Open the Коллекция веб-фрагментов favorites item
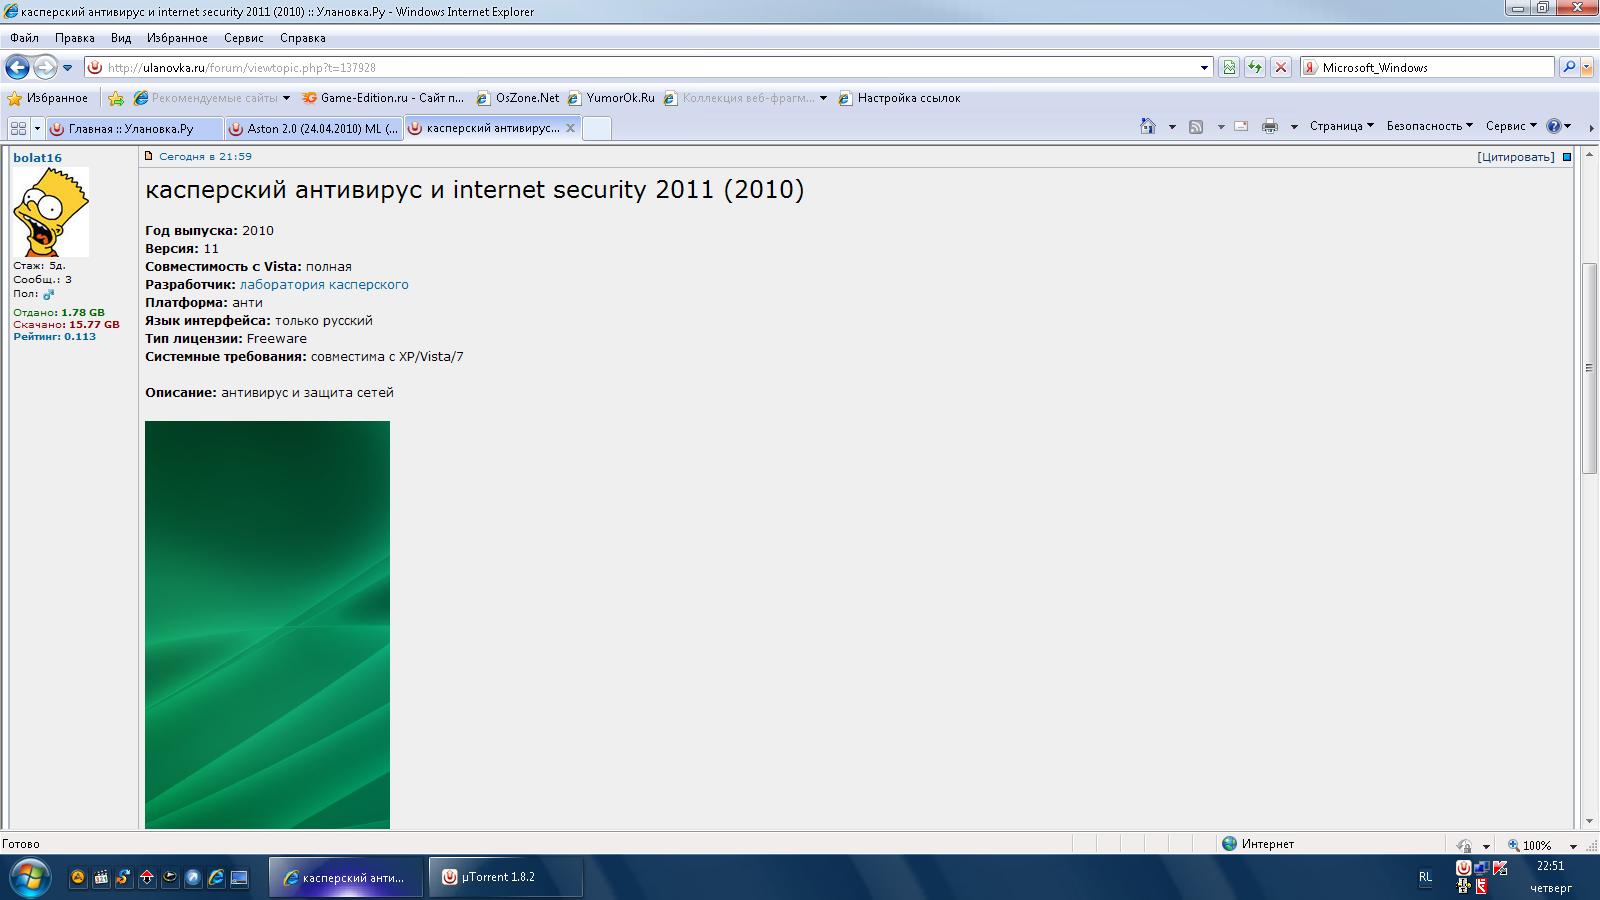 click(x=740, y=98)
